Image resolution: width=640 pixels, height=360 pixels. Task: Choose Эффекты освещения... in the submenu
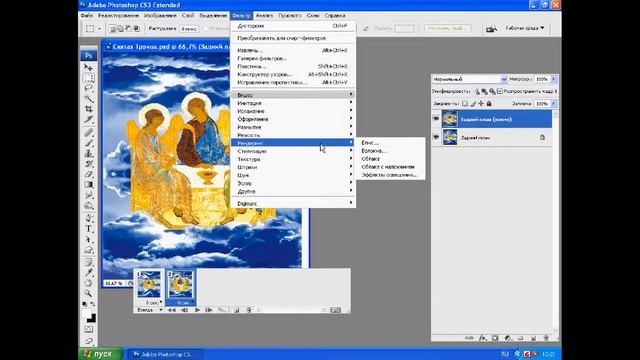(x=390, y=175)
